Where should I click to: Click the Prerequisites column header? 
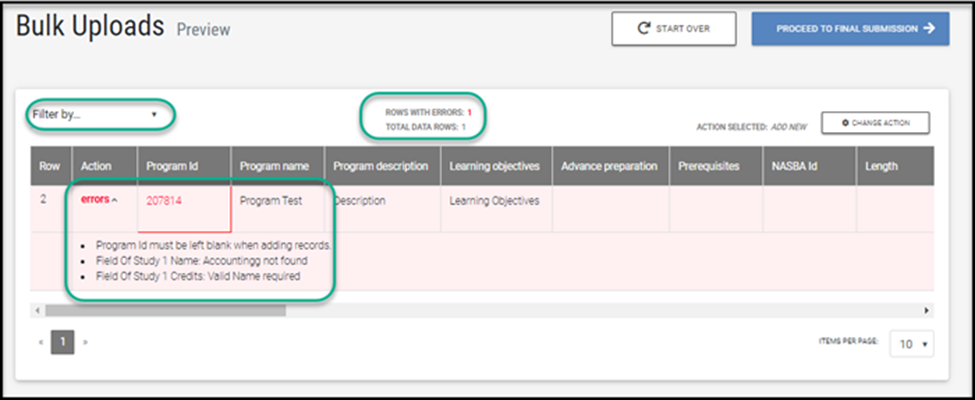[708, 166]
